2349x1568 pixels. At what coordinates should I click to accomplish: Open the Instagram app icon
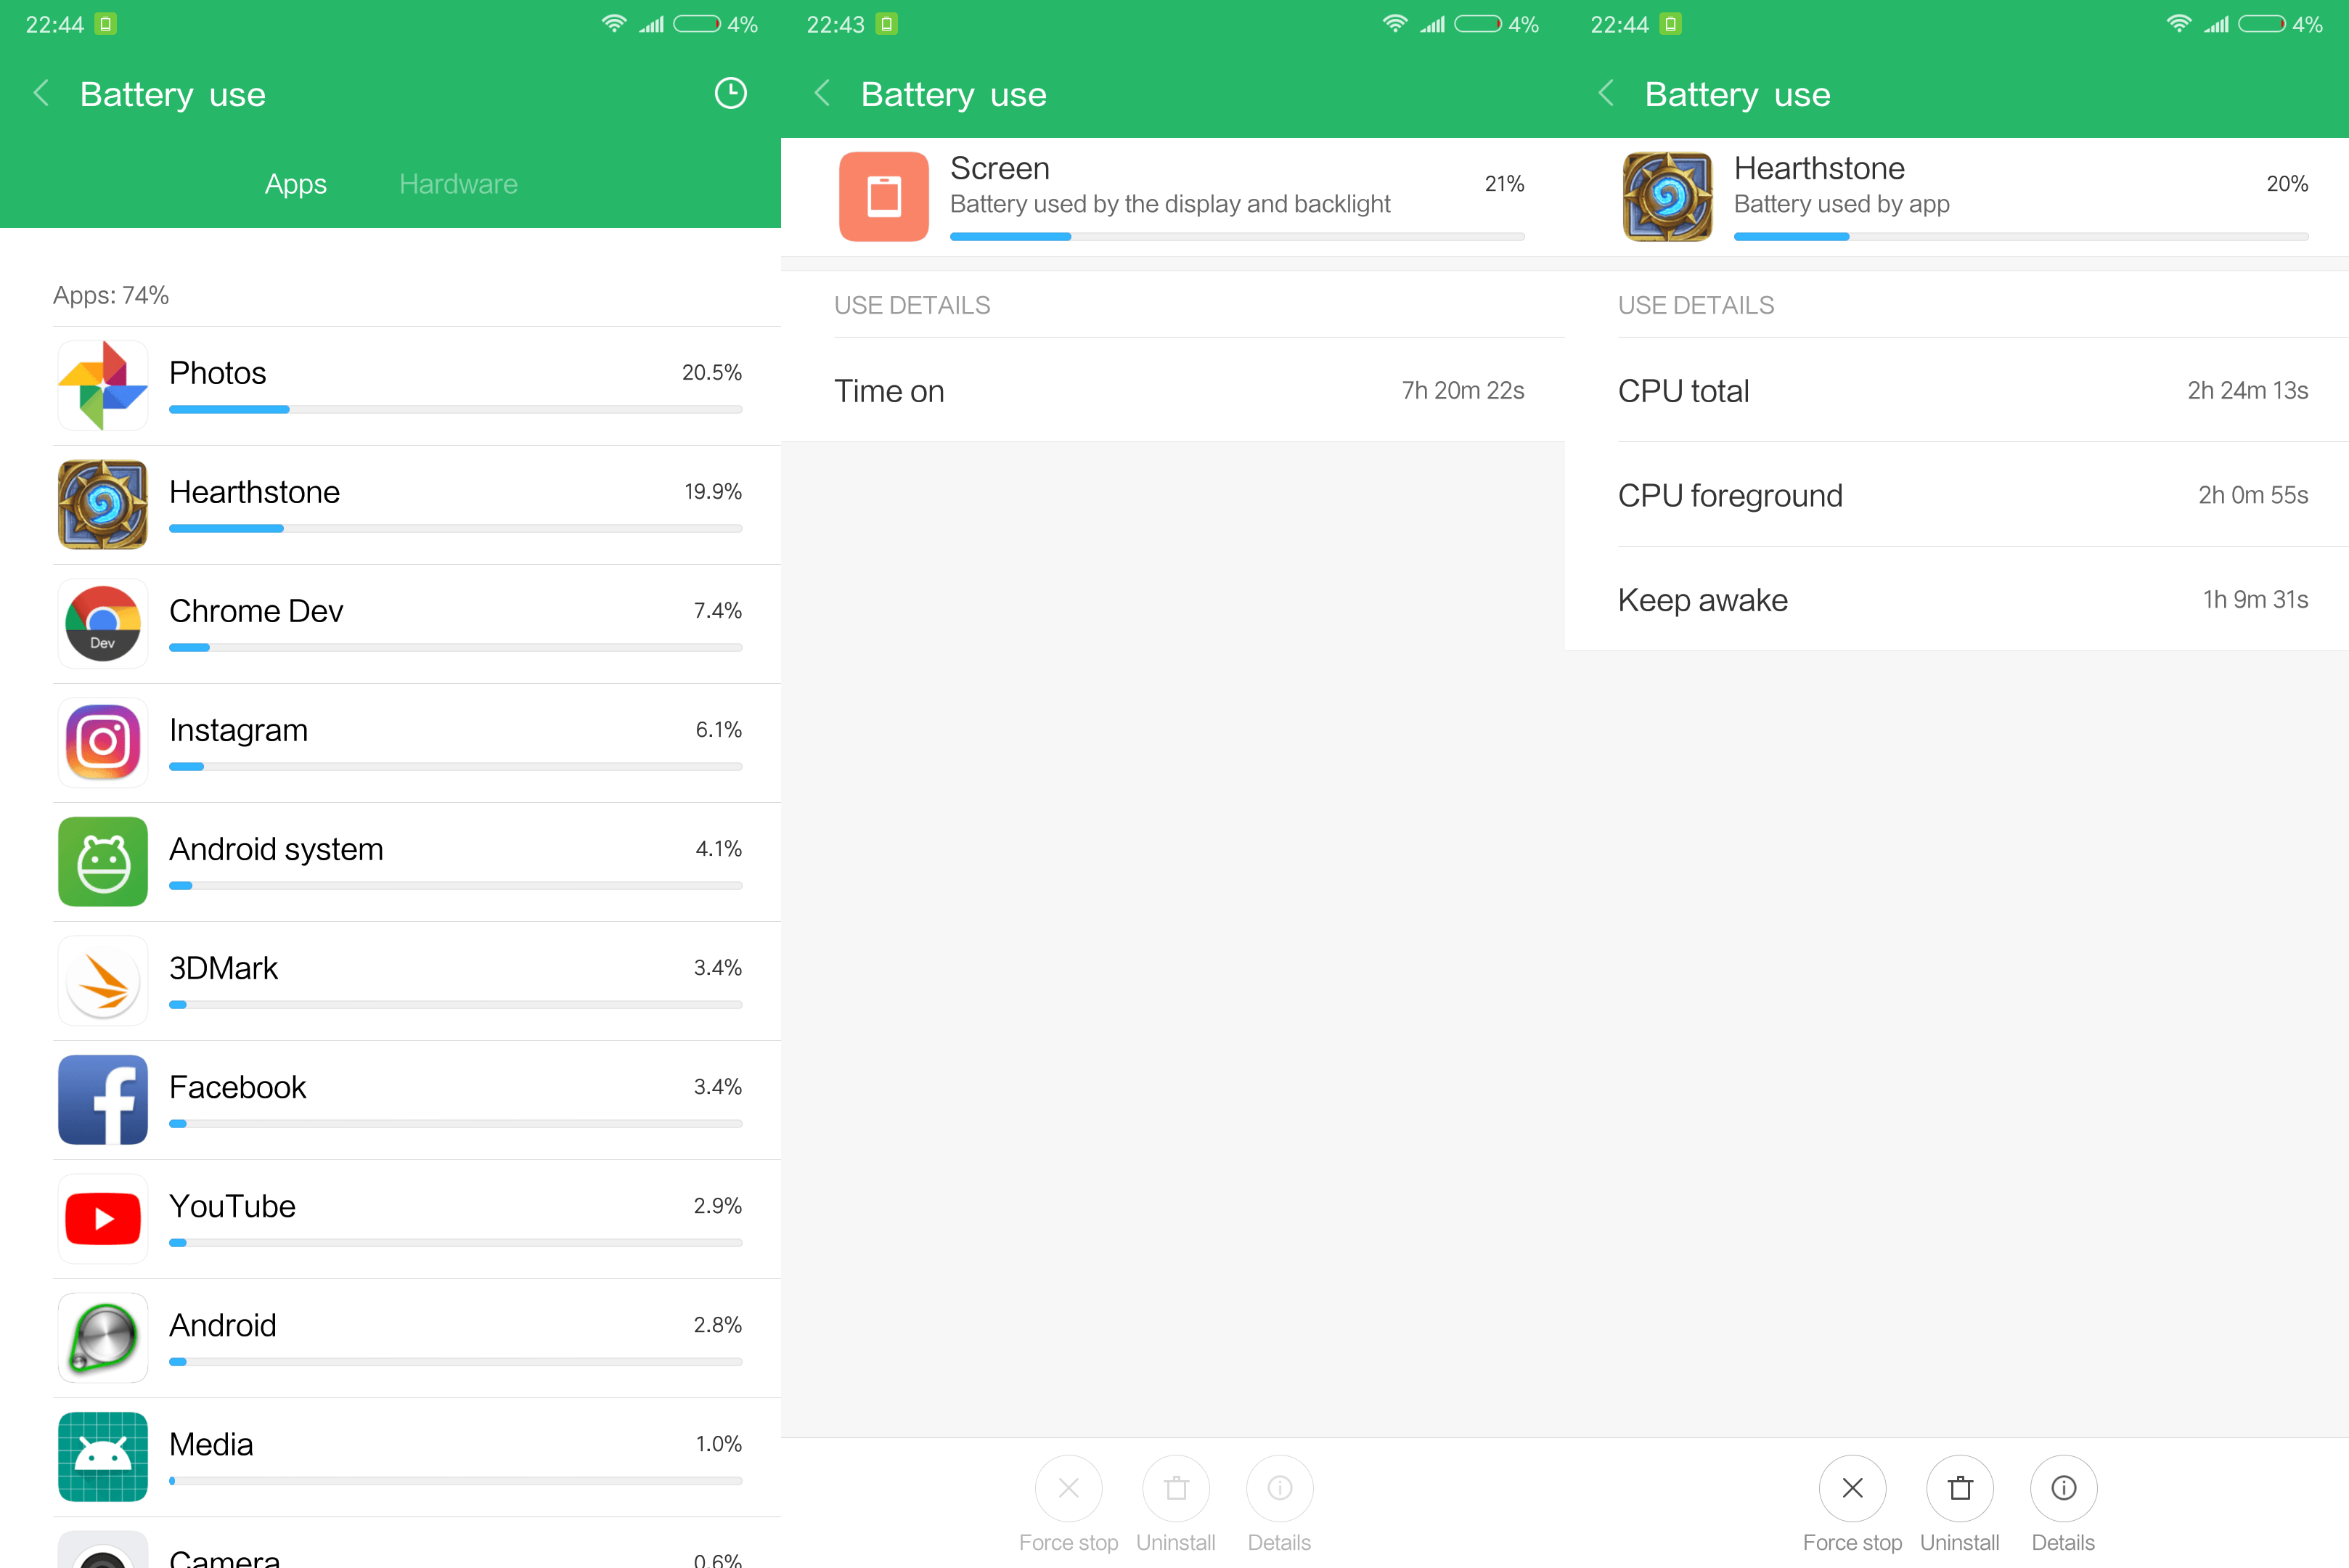click(102, 742)
